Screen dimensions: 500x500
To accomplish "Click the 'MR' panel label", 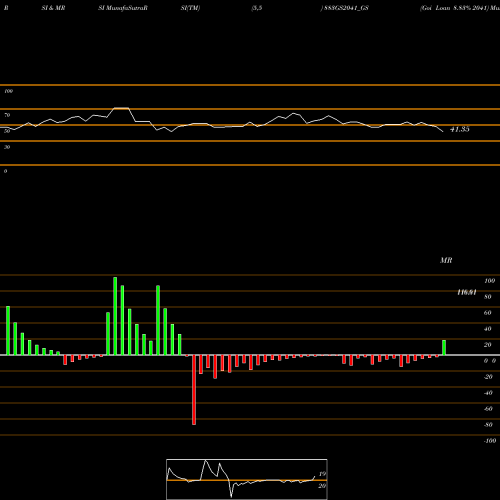I will [446, 260].
